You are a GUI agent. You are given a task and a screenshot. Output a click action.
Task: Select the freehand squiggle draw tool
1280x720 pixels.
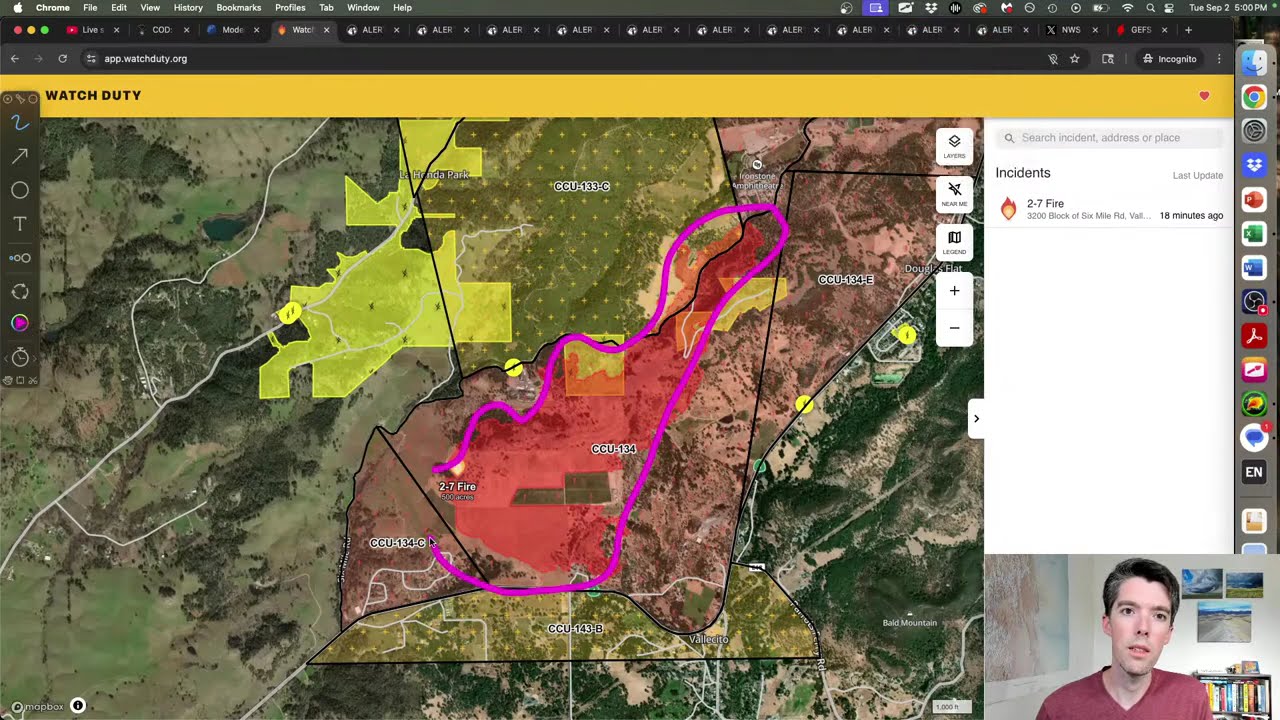[x=20, y=122]
